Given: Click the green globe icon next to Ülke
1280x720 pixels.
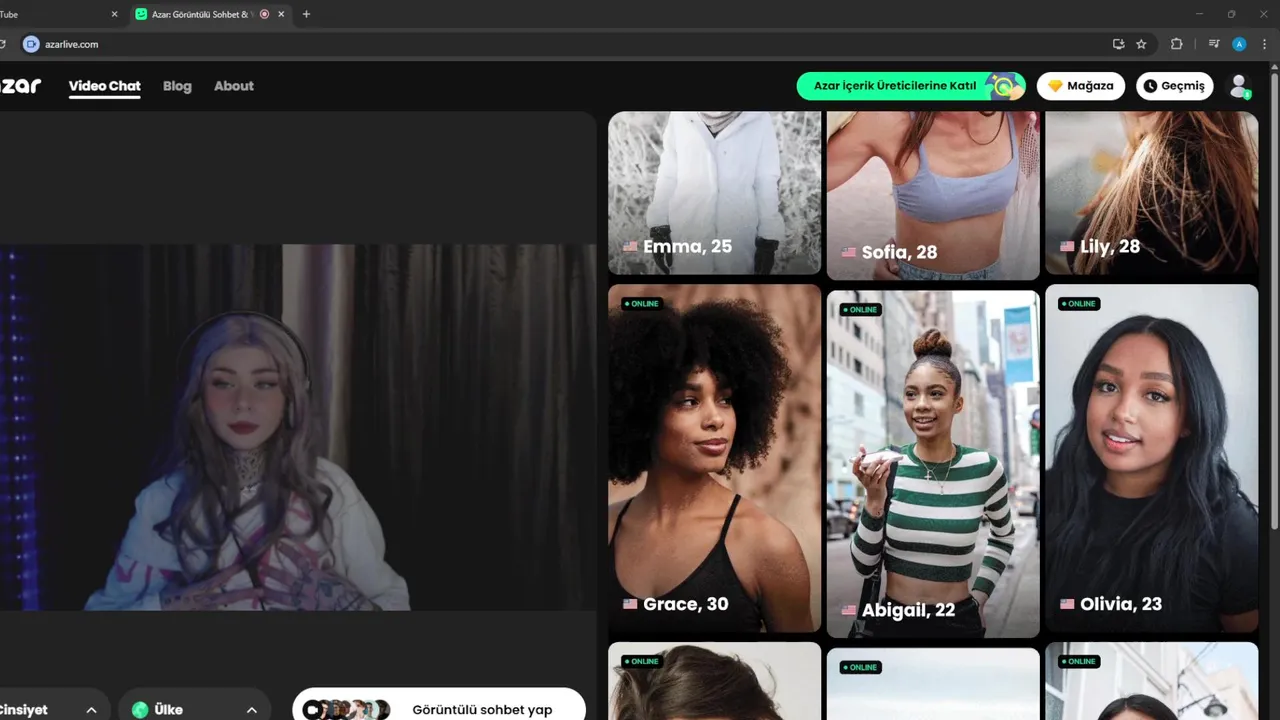Looking at the screenshot, I should tap(140, 710).
